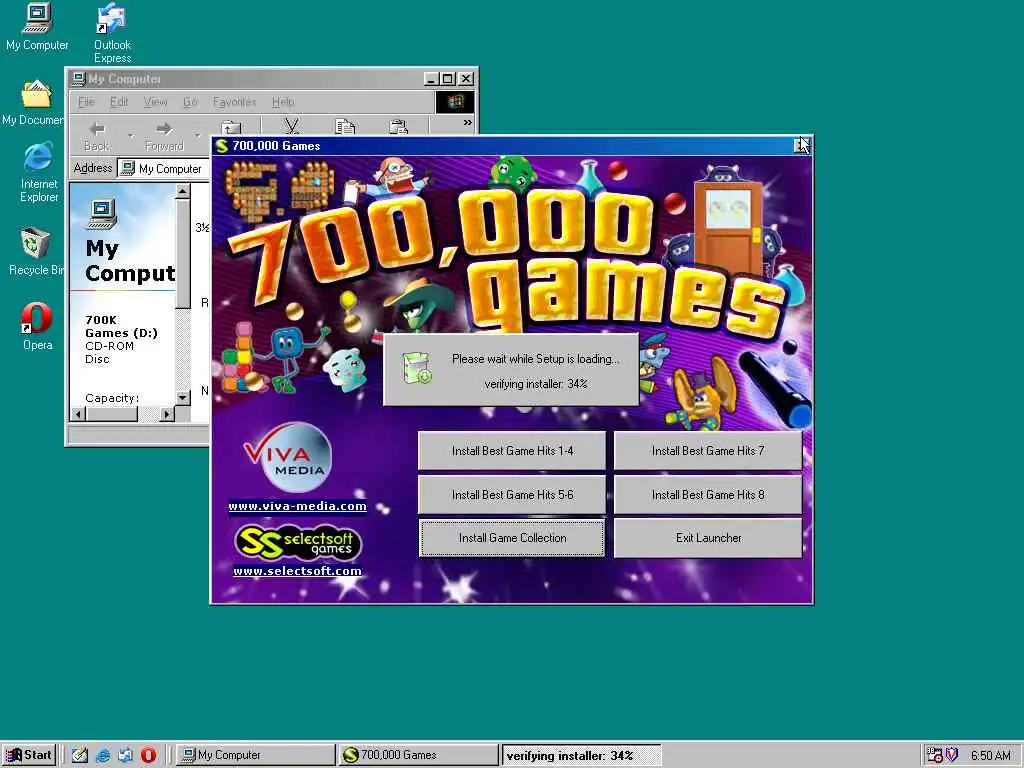Click the verifying installer taskbar entry

[581, 756]
